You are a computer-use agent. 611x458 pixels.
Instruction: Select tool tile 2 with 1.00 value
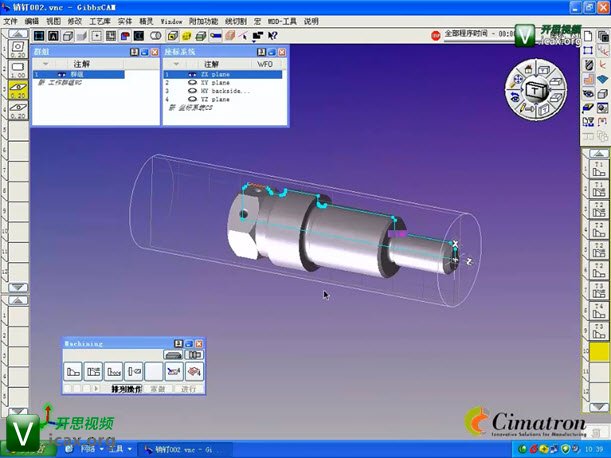tap(18, 69)
